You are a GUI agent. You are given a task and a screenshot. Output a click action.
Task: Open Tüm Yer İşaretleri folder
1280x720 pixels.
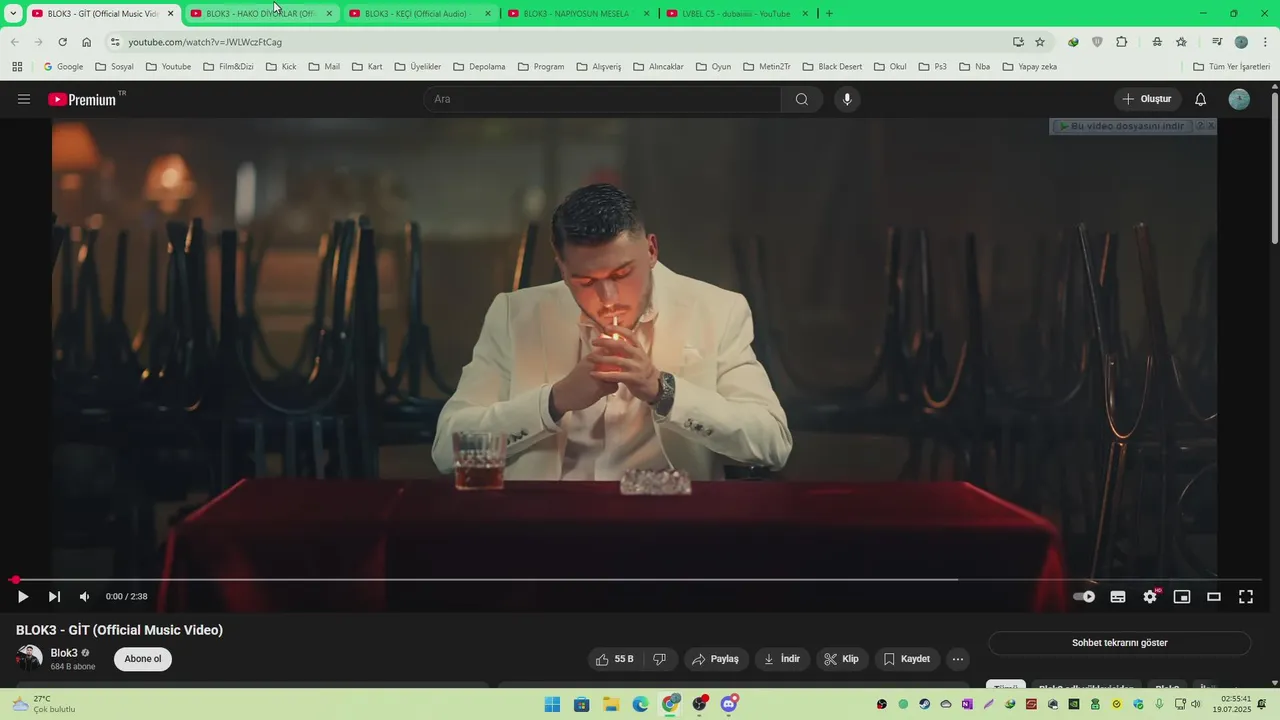click(x=1231, y=67)
